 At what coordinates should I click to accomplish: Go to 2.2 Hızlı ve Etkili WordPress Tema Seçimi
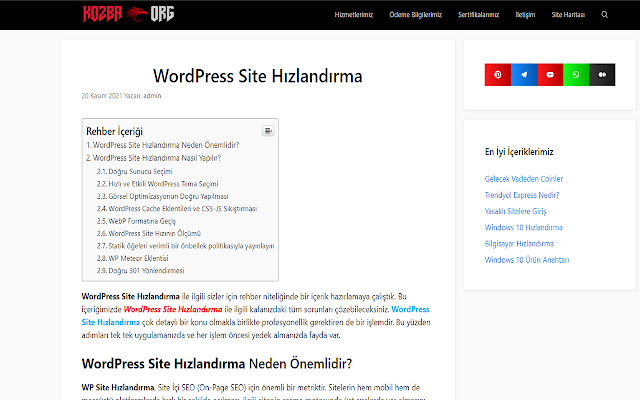157,184
